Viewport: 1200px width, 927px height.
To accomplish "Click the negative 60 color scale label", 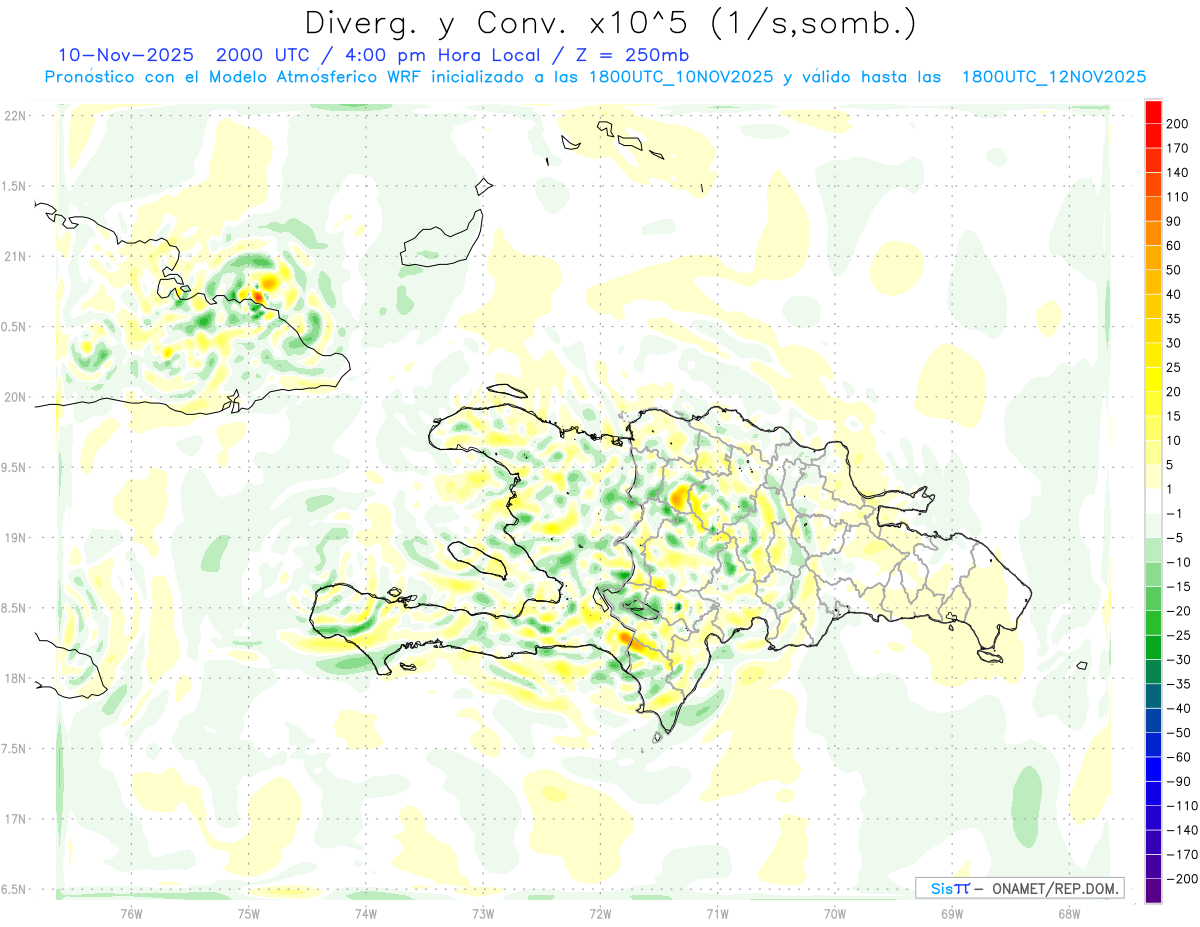I will [1180, 757].
